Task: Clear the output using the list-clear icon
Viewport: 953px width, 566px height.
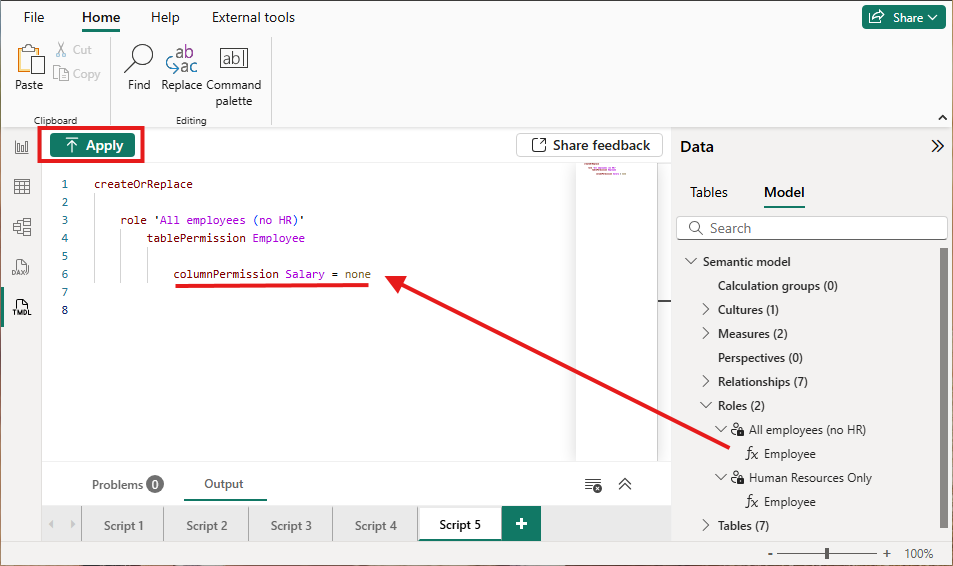Action: click(x=593, y=485)
